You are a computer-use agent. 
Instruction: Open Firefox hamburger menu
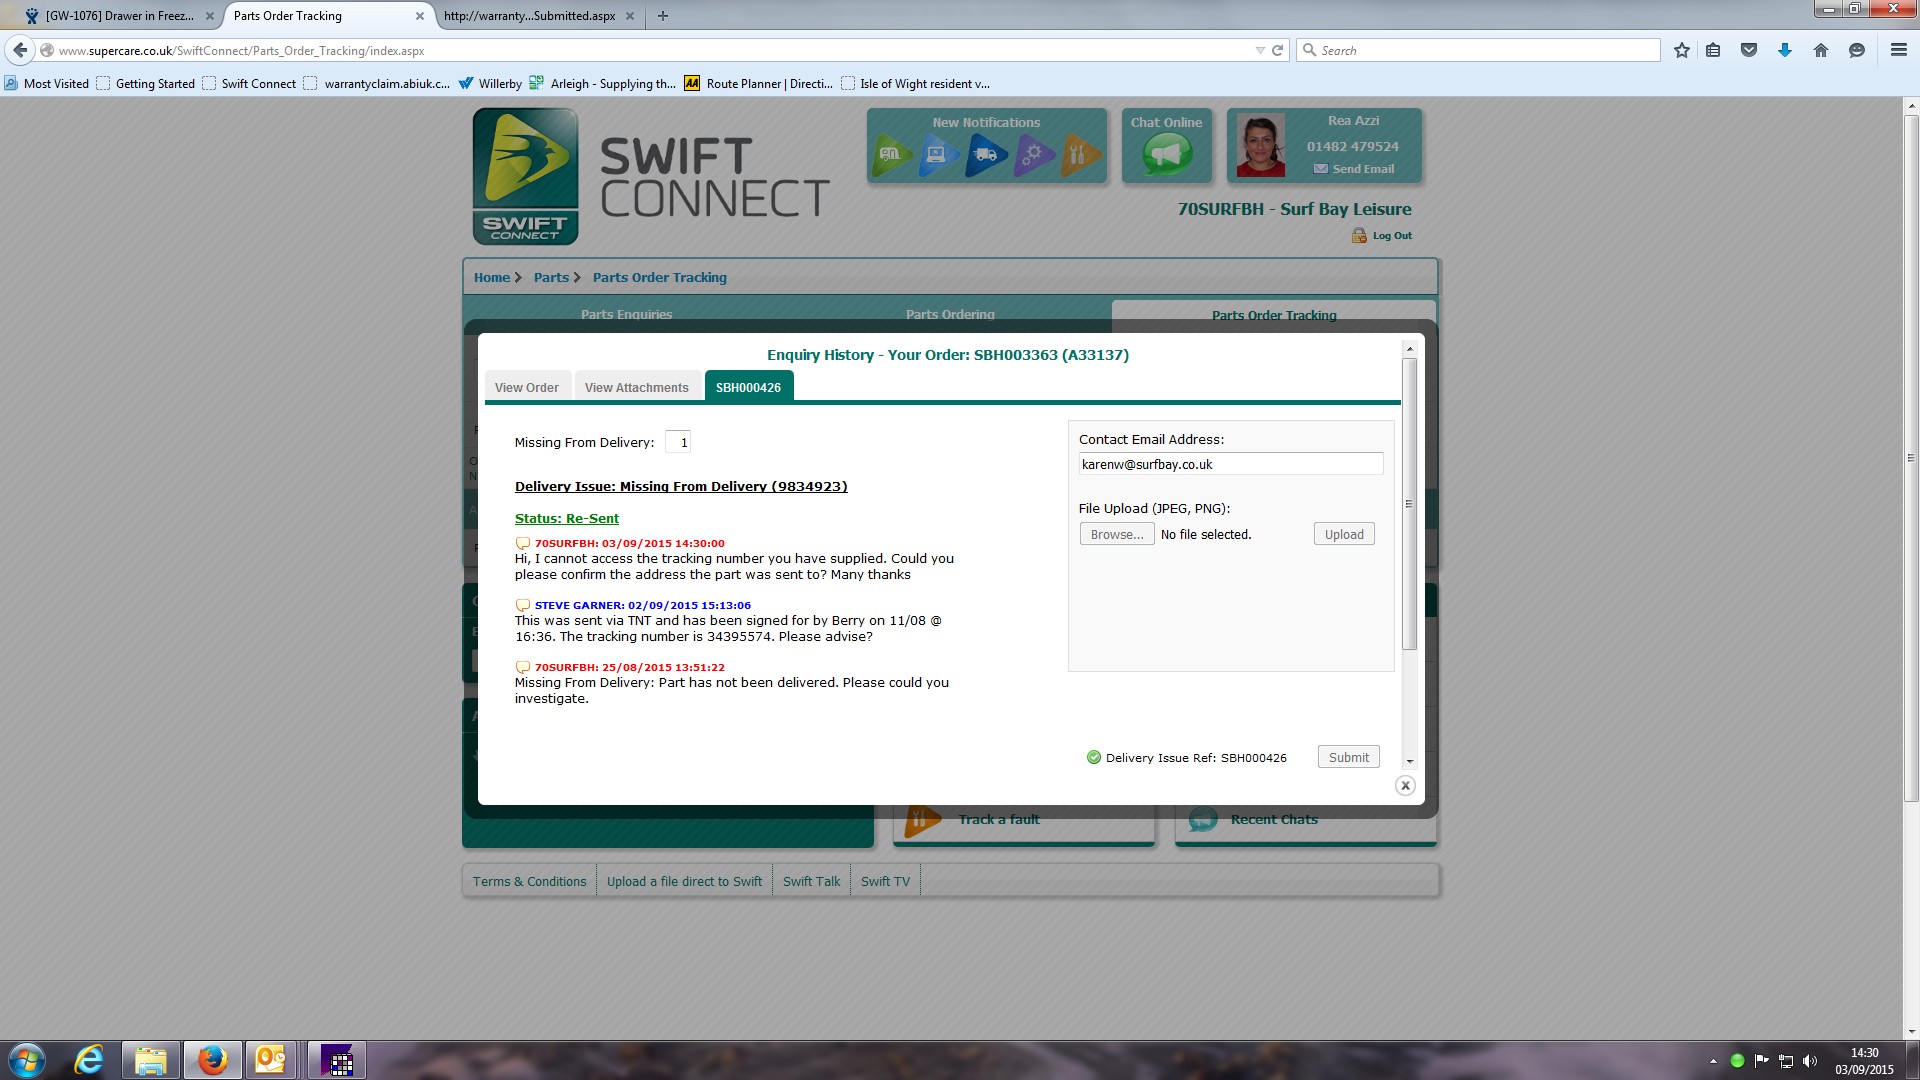click(x=1898, y=50)
